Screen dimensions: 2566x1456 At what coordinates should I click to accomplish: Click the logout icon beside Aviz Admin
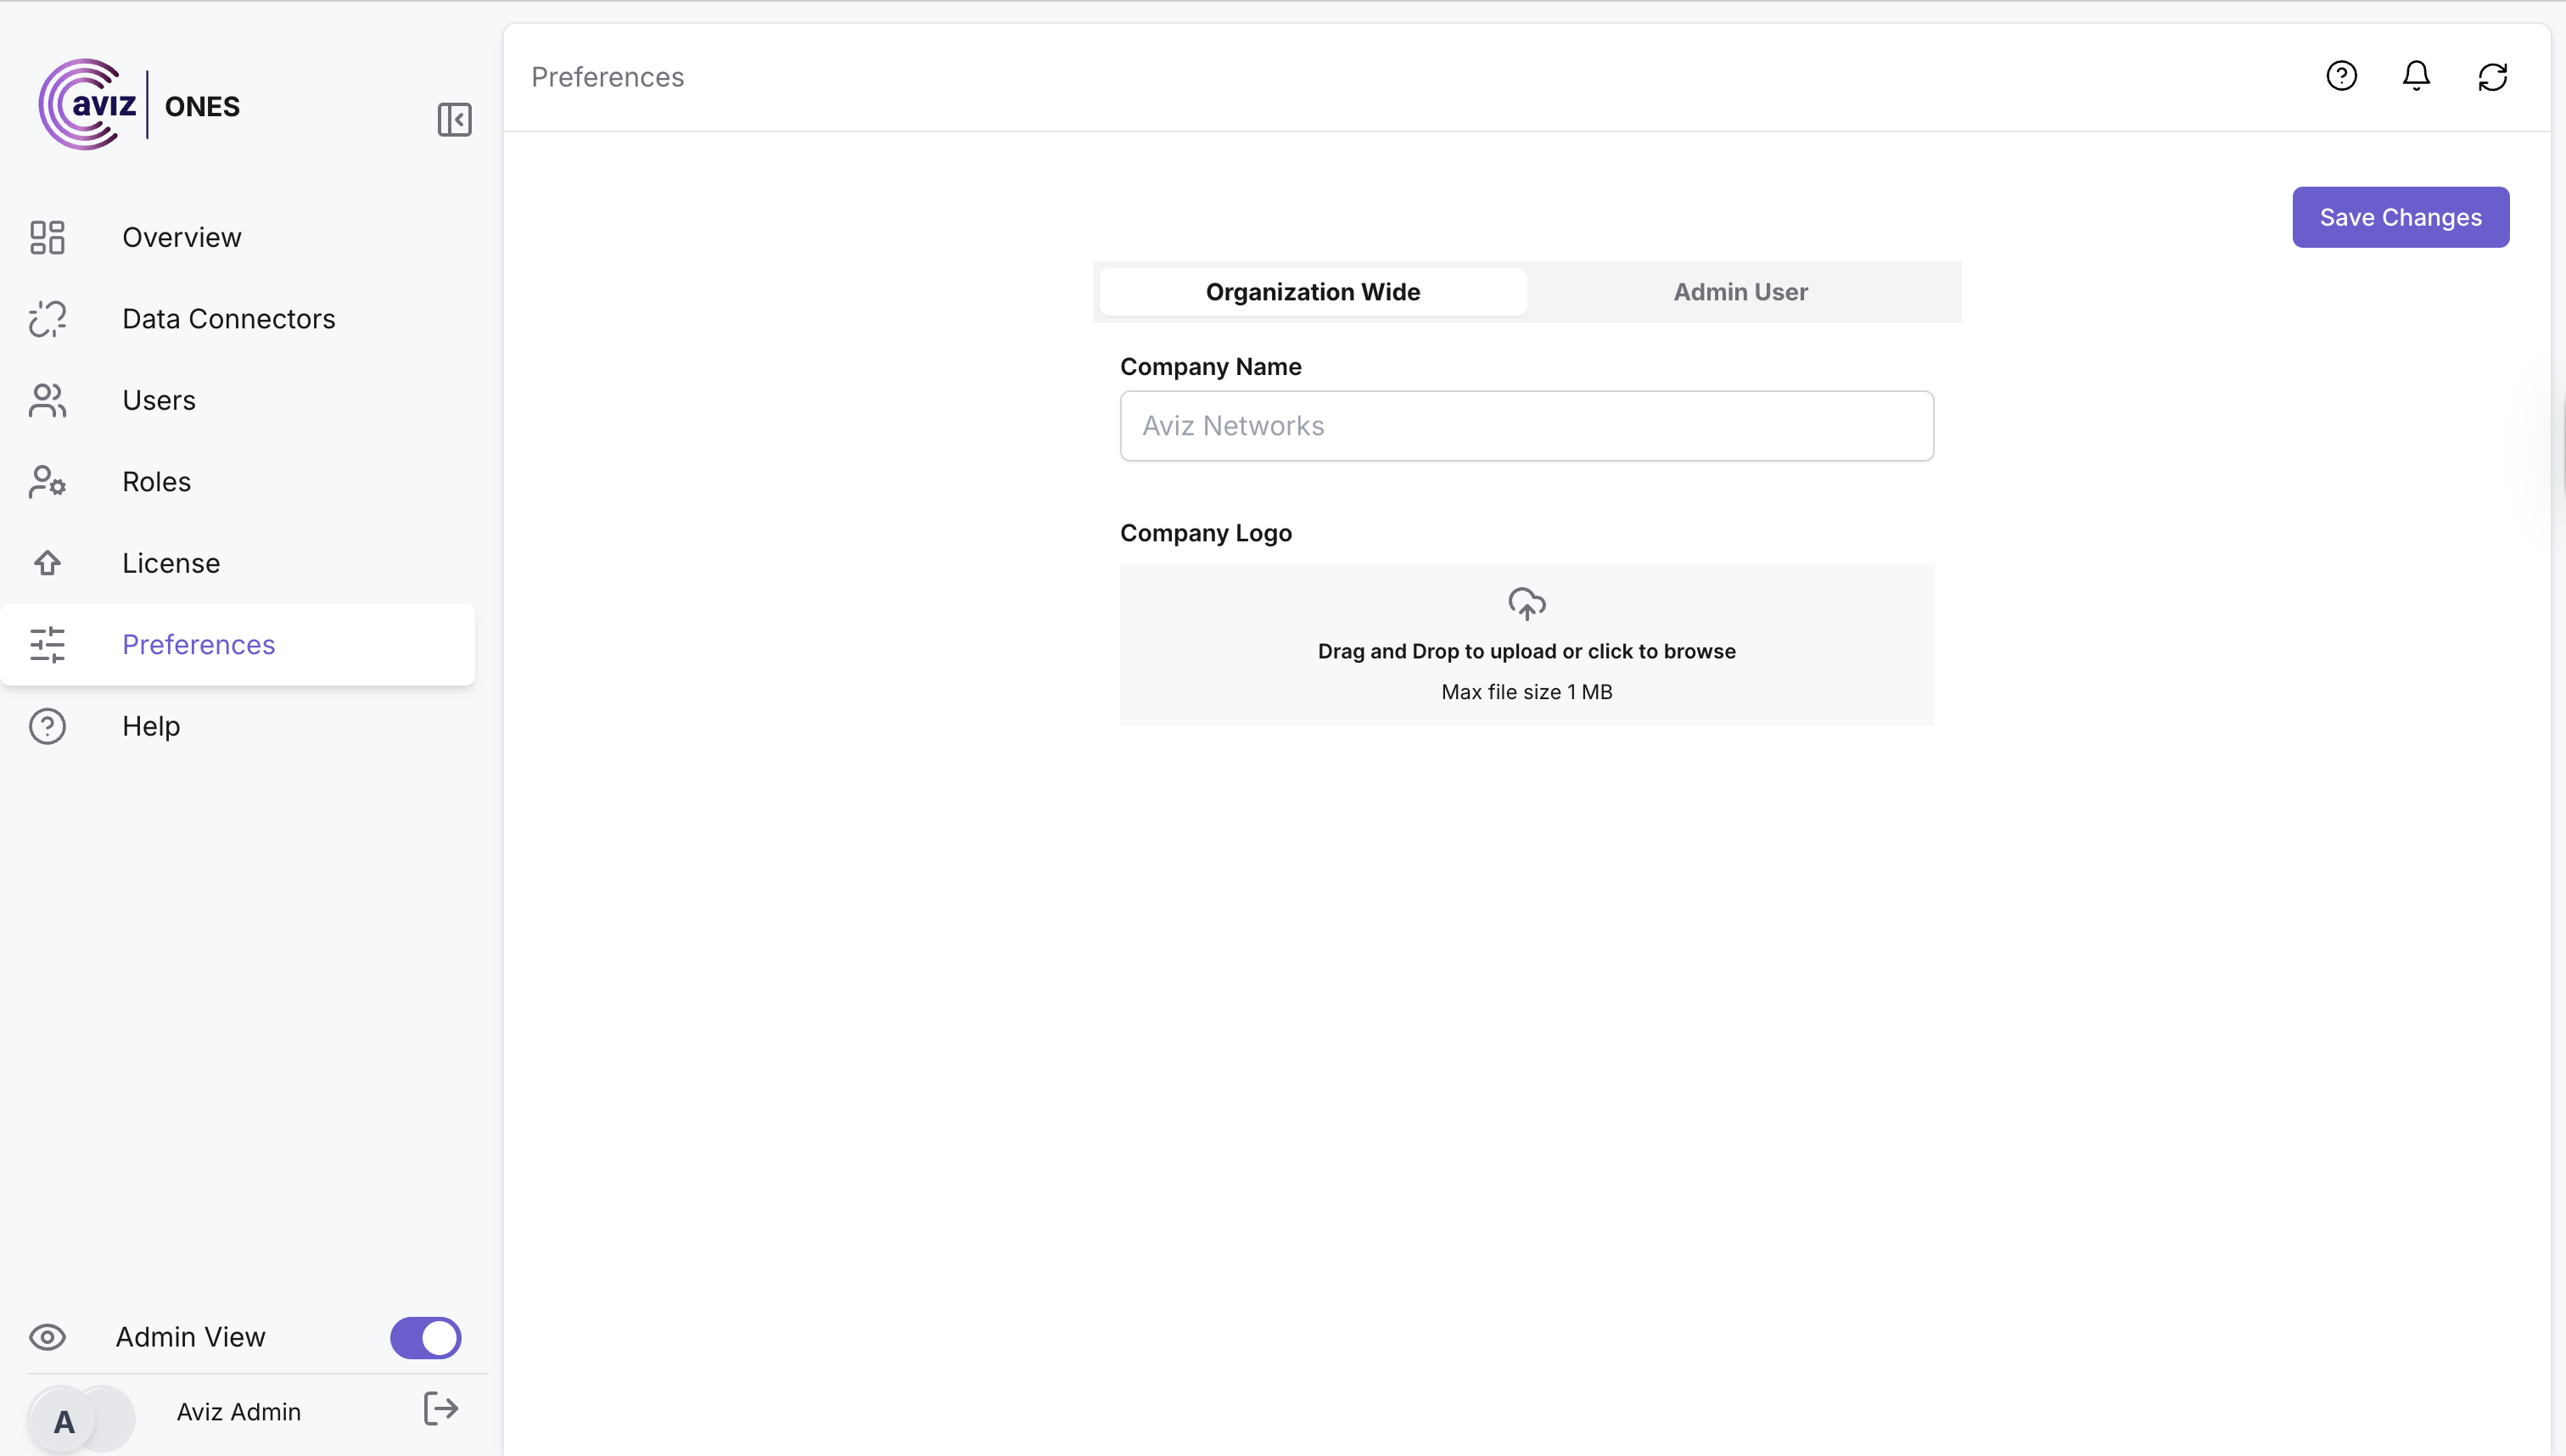pyautogui.click(x=440, y=1408)
